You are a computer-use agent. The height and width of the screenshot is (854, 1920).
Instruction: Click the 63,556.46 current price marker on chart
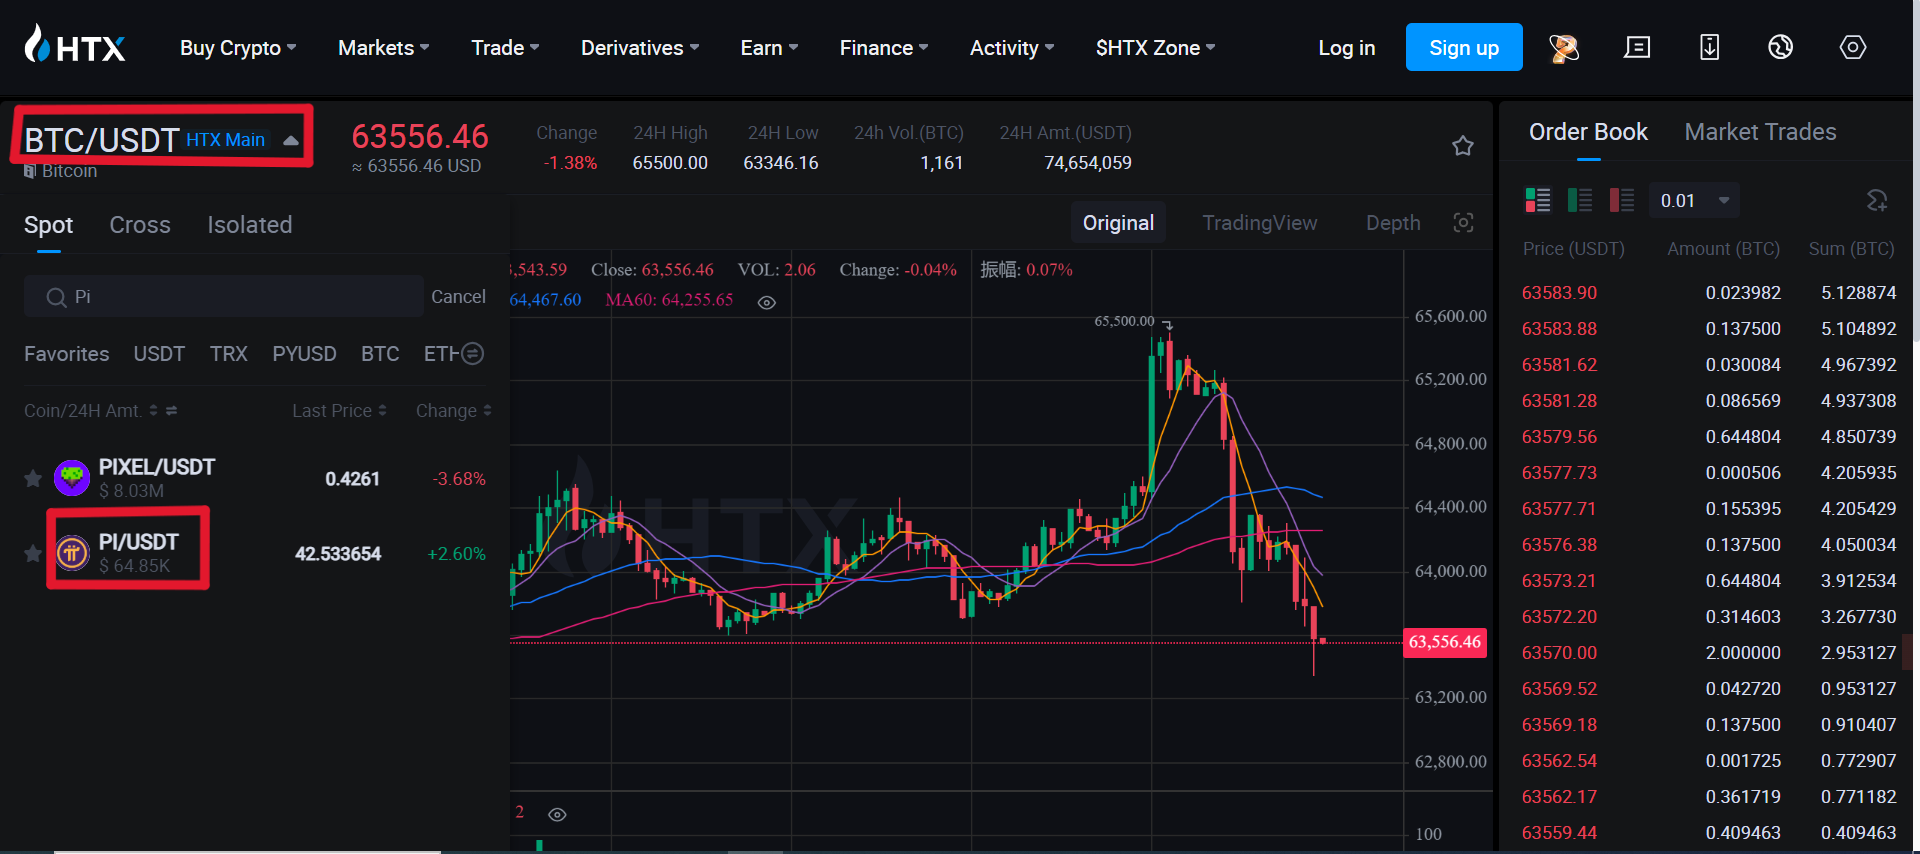(1445, 642)
